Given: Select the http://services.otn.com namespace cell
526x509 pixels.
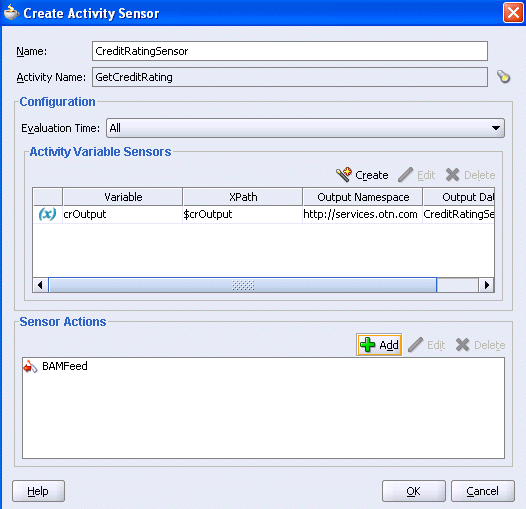Looking at the screenshot, I should click(363, 214).
